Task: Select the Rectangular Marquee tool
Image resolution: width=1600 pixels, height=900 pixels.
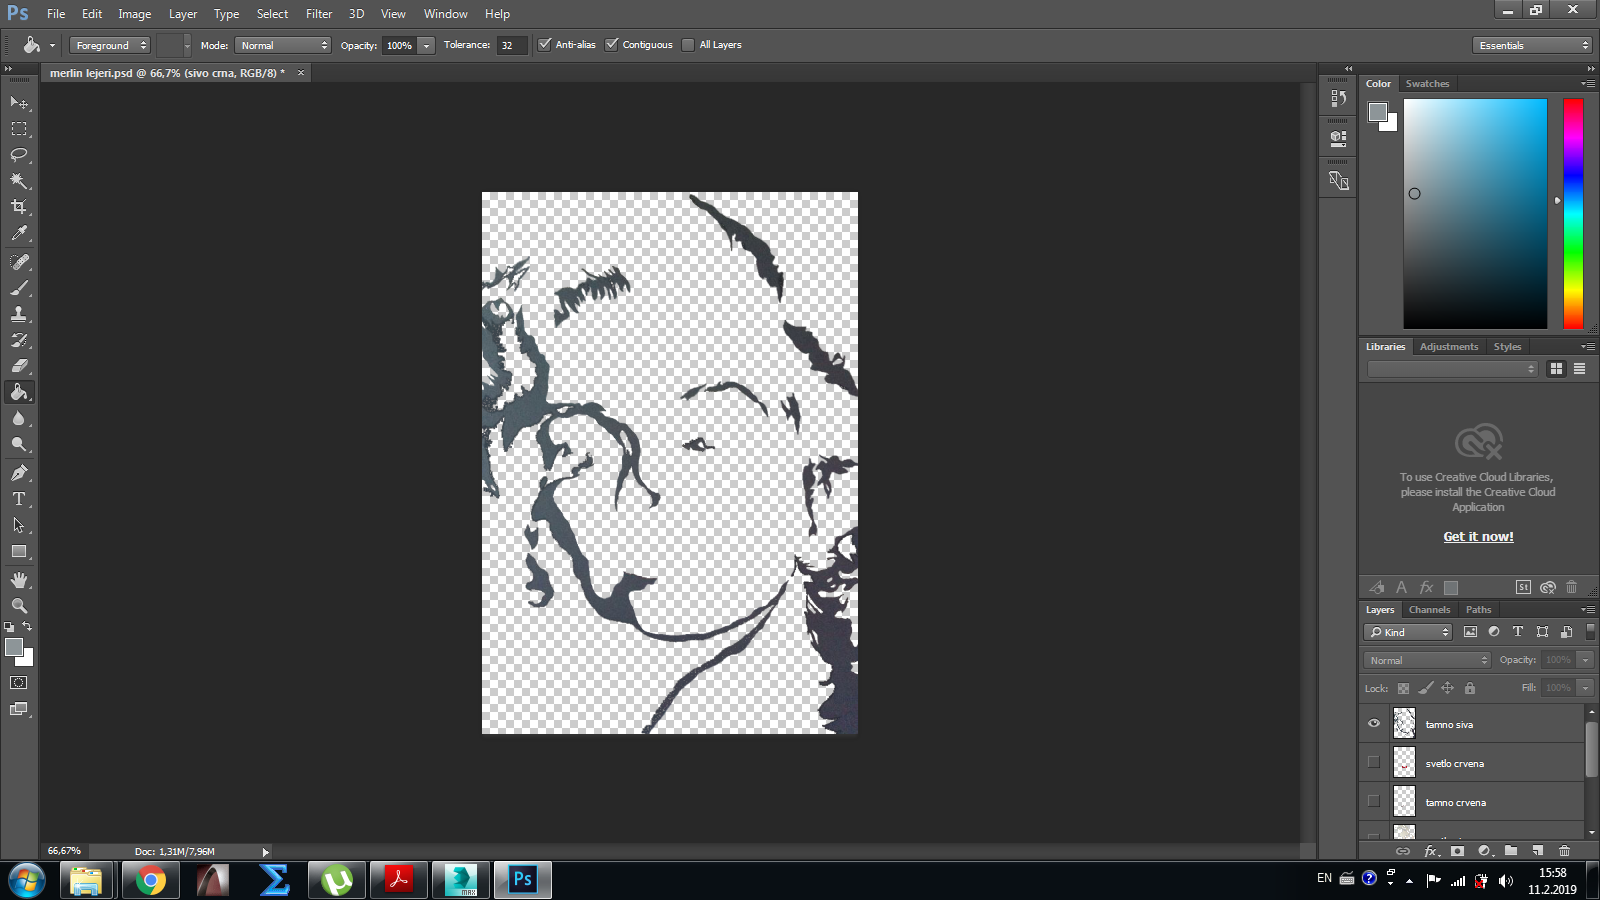Action: click(19, 129)
